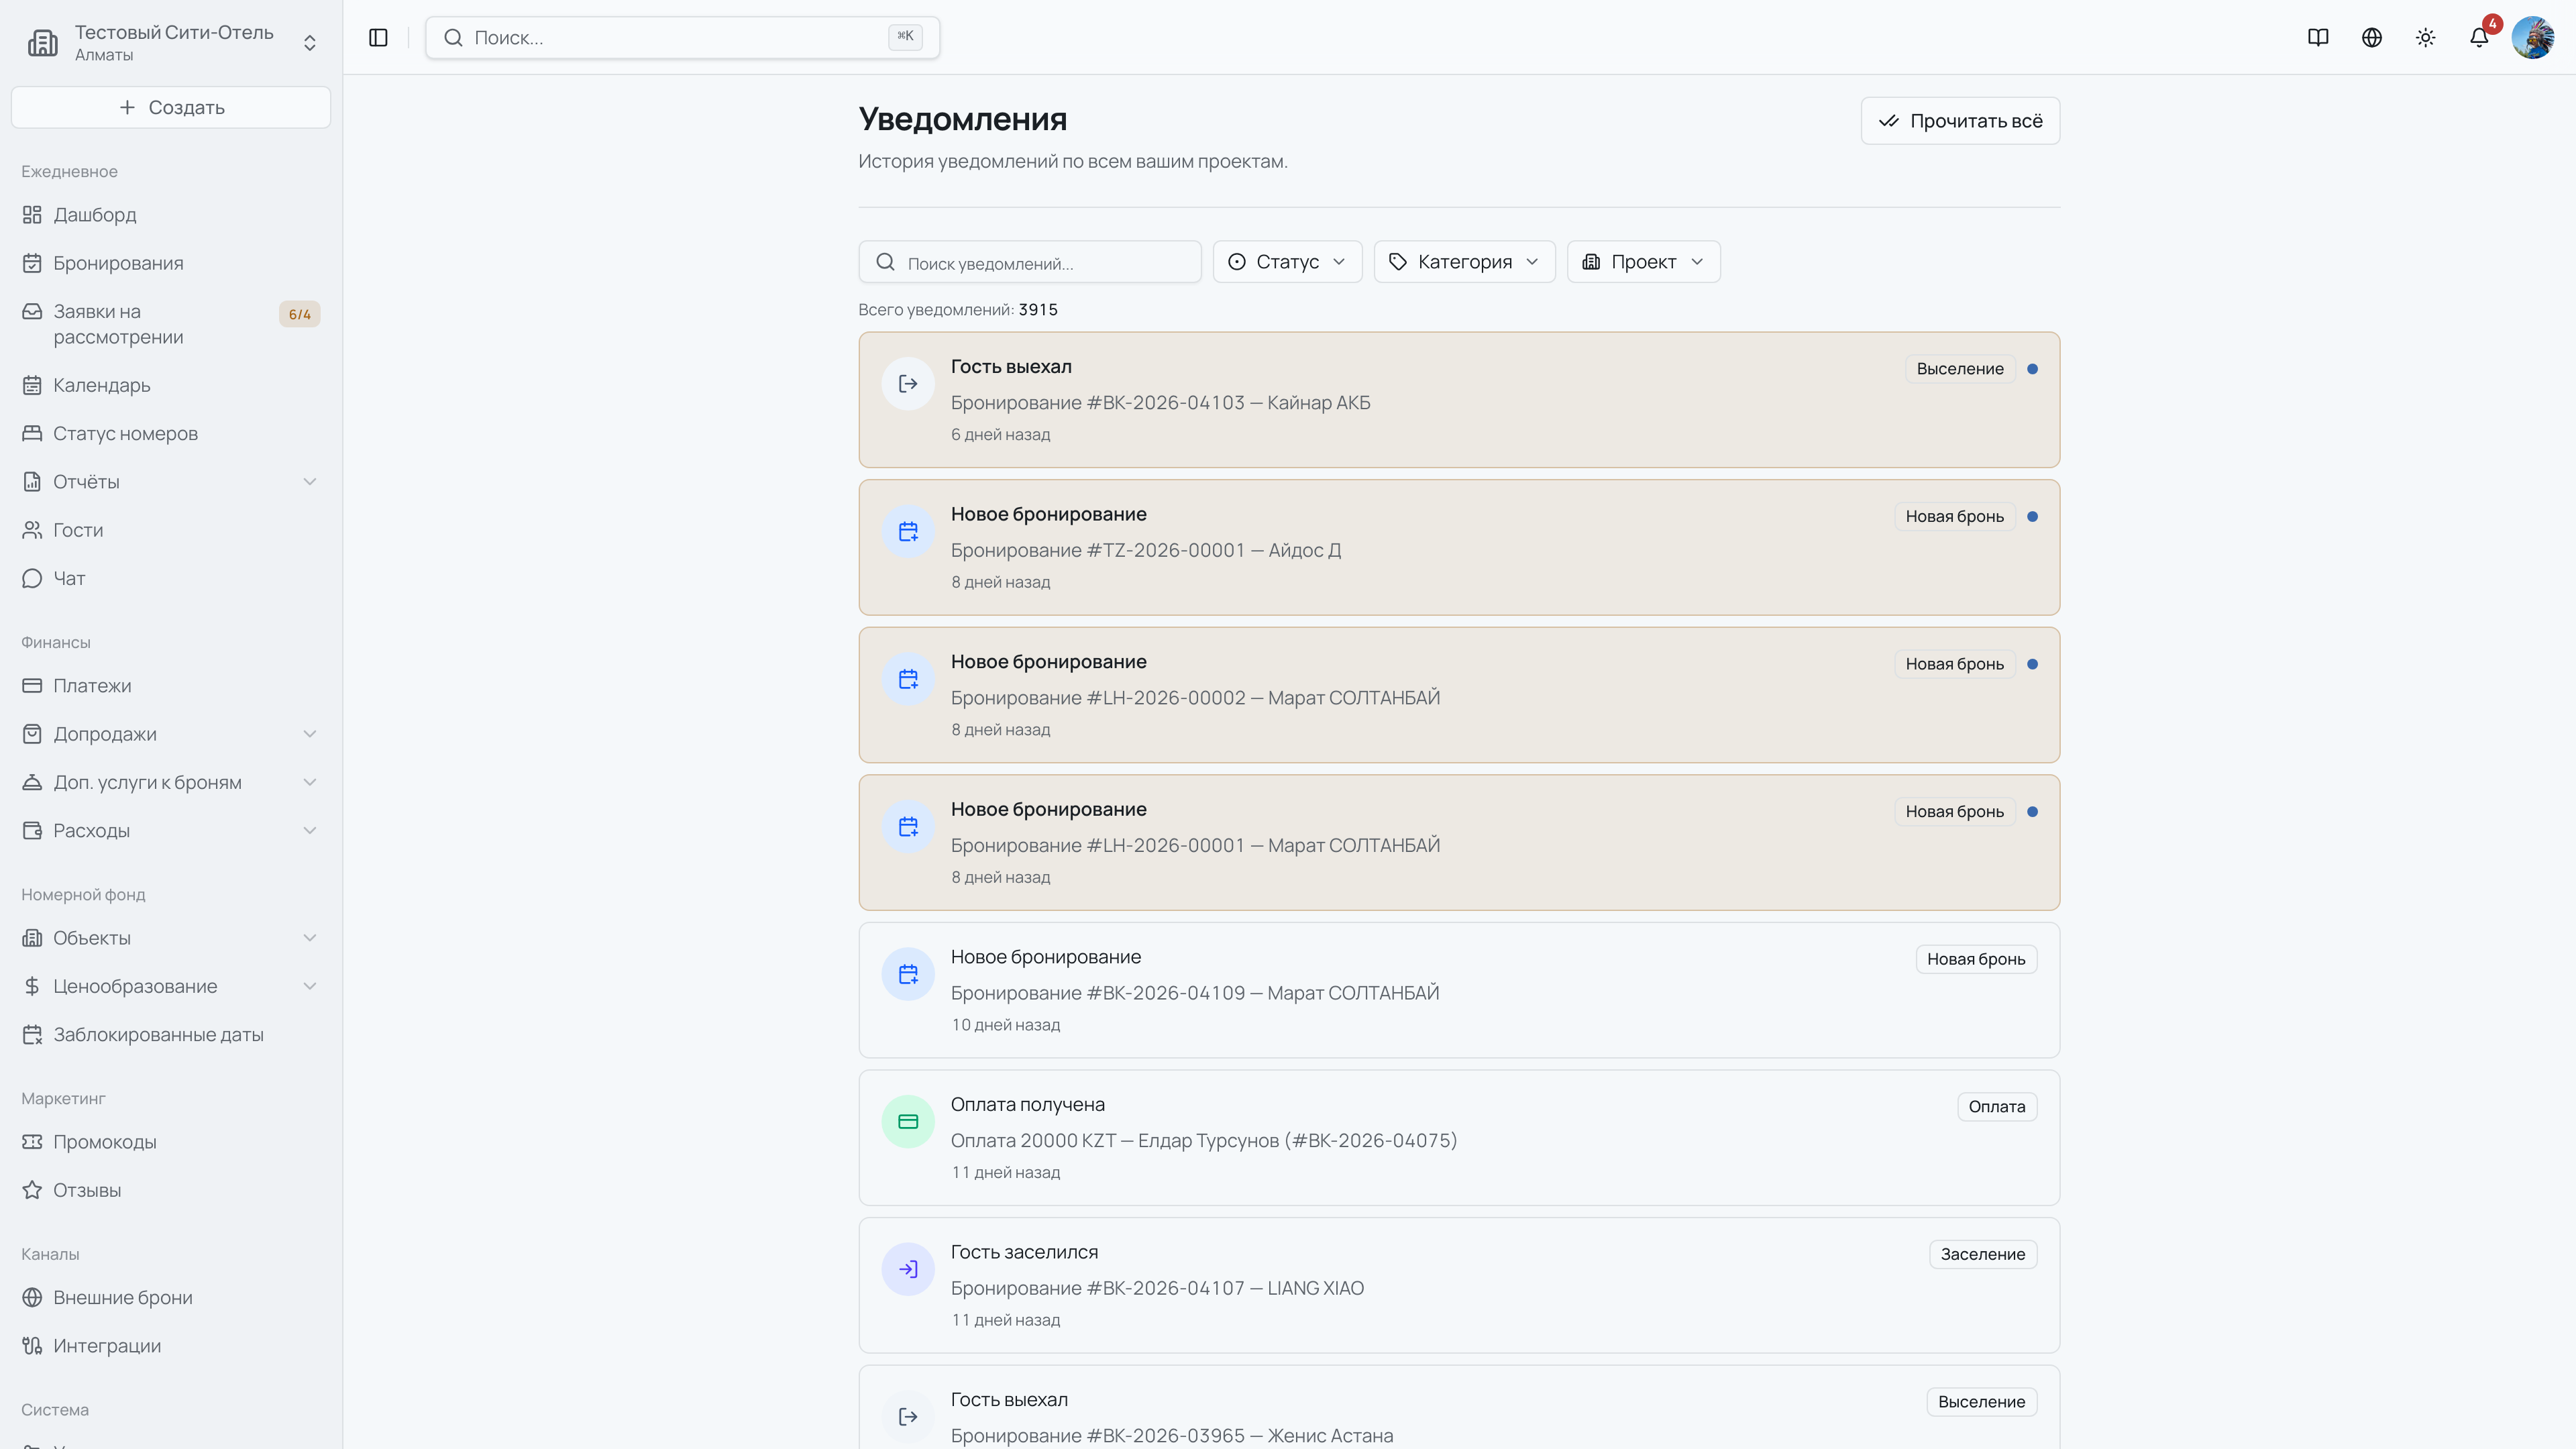Screen dimensions: 2576x1449
Task: Open notification for booking #BK-2026-03965
Action: pos(1459,1407)
